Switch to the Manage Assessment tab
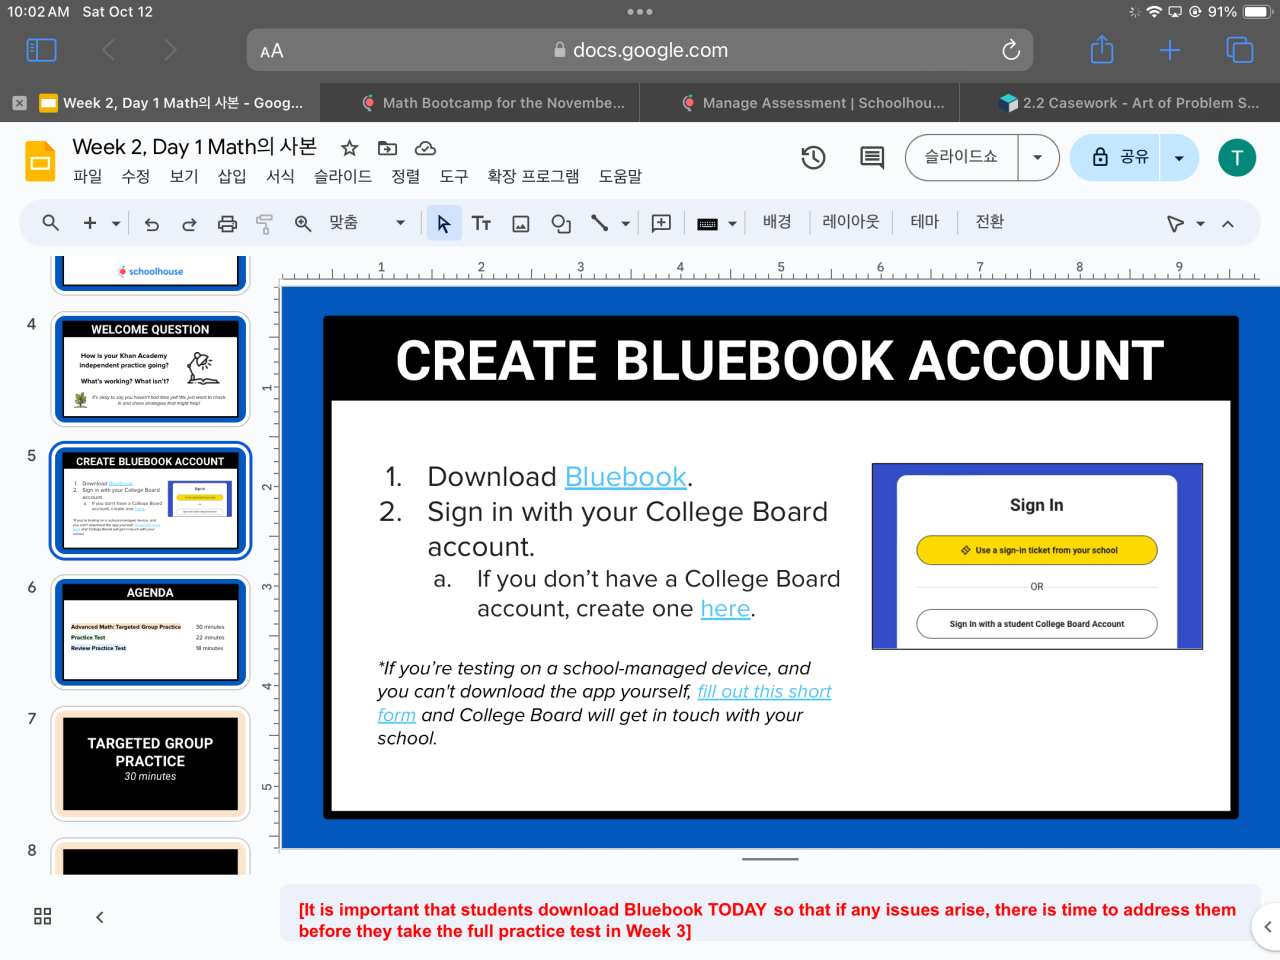Image resolution: width=1280 pixels, height=960 pixels. [x=814, y=103]
